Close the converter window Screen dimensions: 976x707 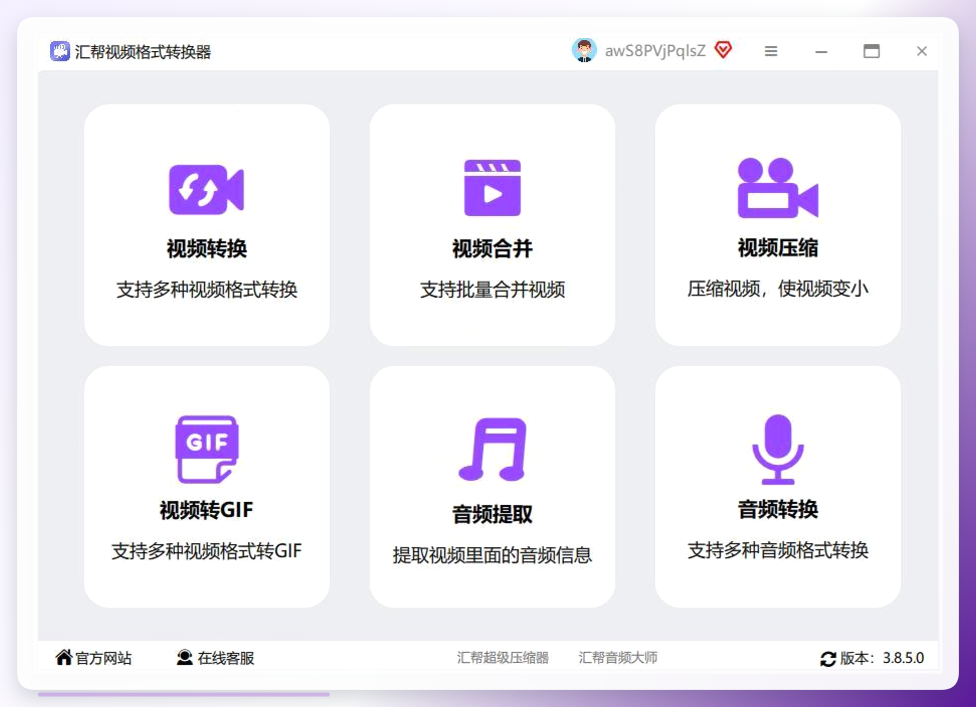[x=922, y=51]
